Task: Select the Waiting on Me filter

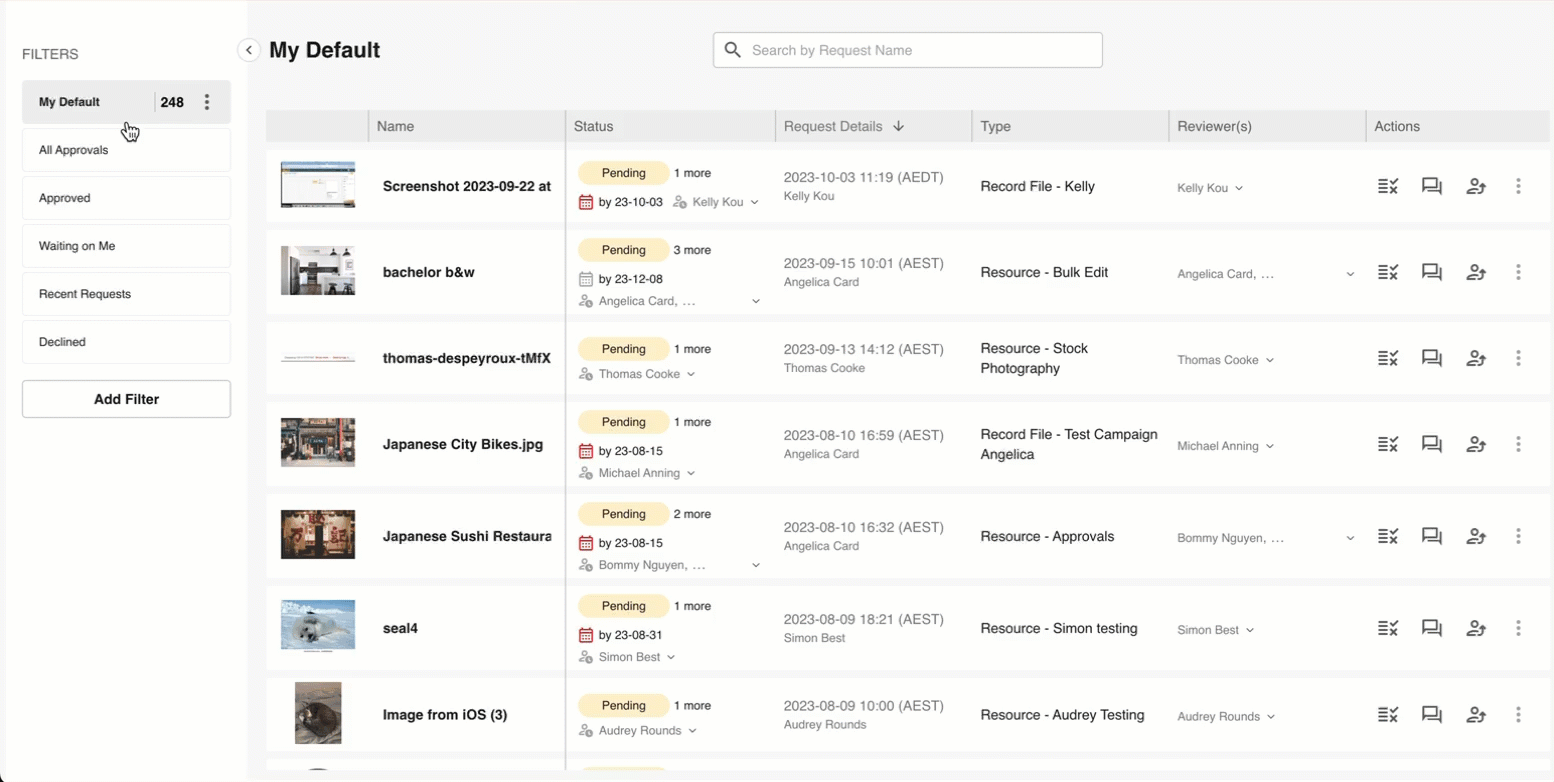Action: point(126,246)
